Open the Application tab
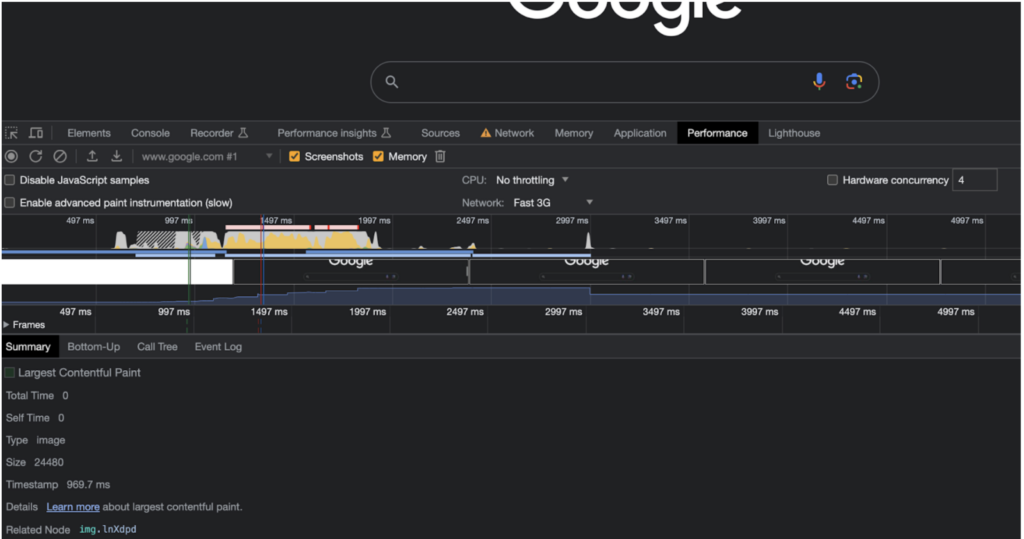Screen dimensions: 1024x539 (640, 133)
